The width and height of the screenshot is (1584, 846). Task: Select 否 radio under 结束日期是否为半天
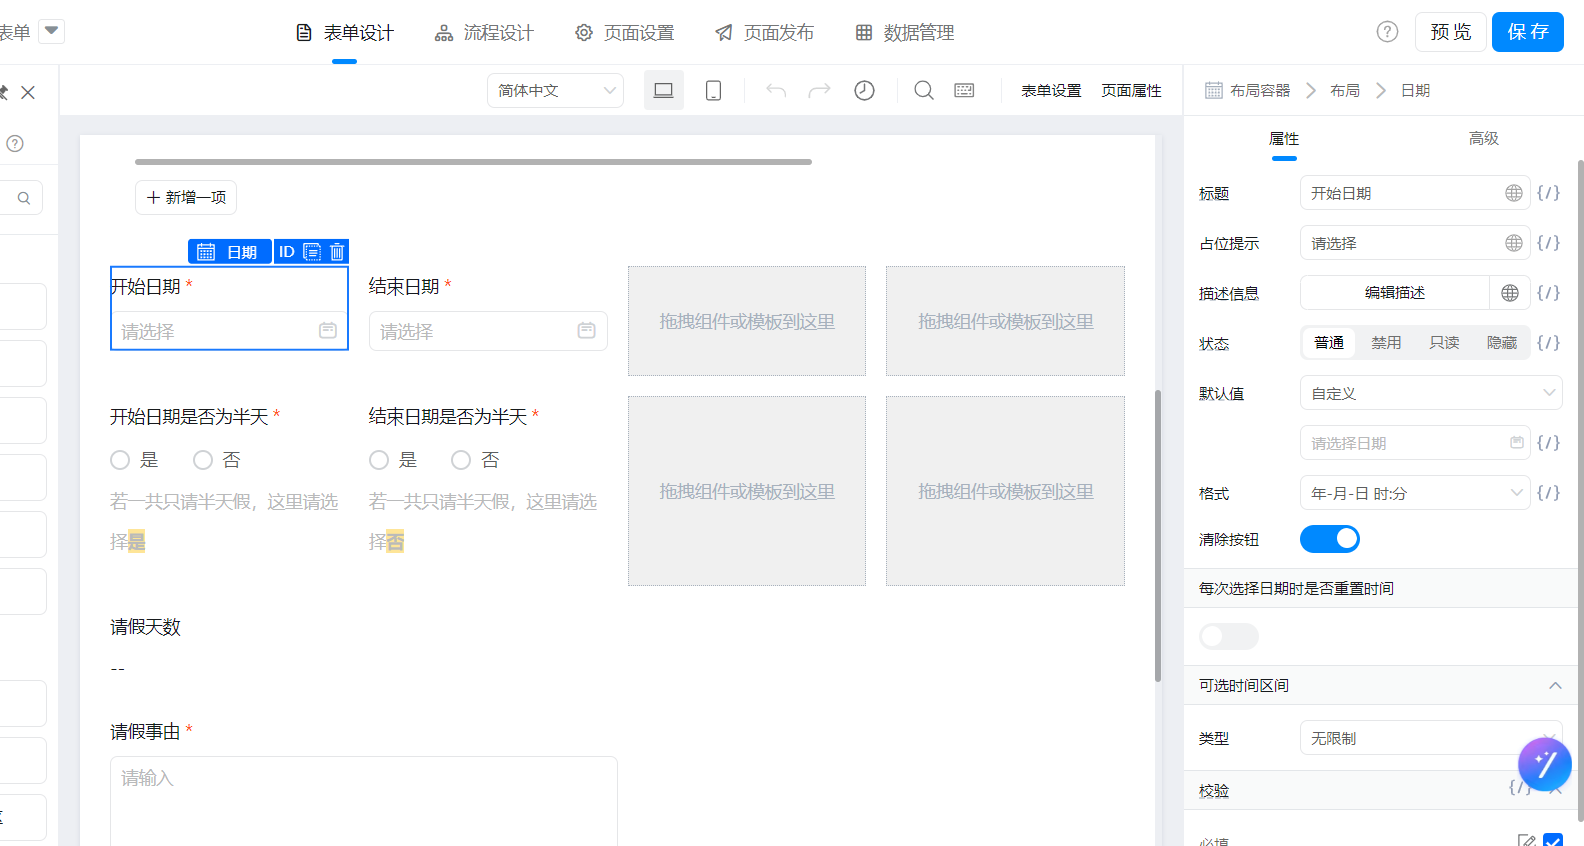point(461,460)
